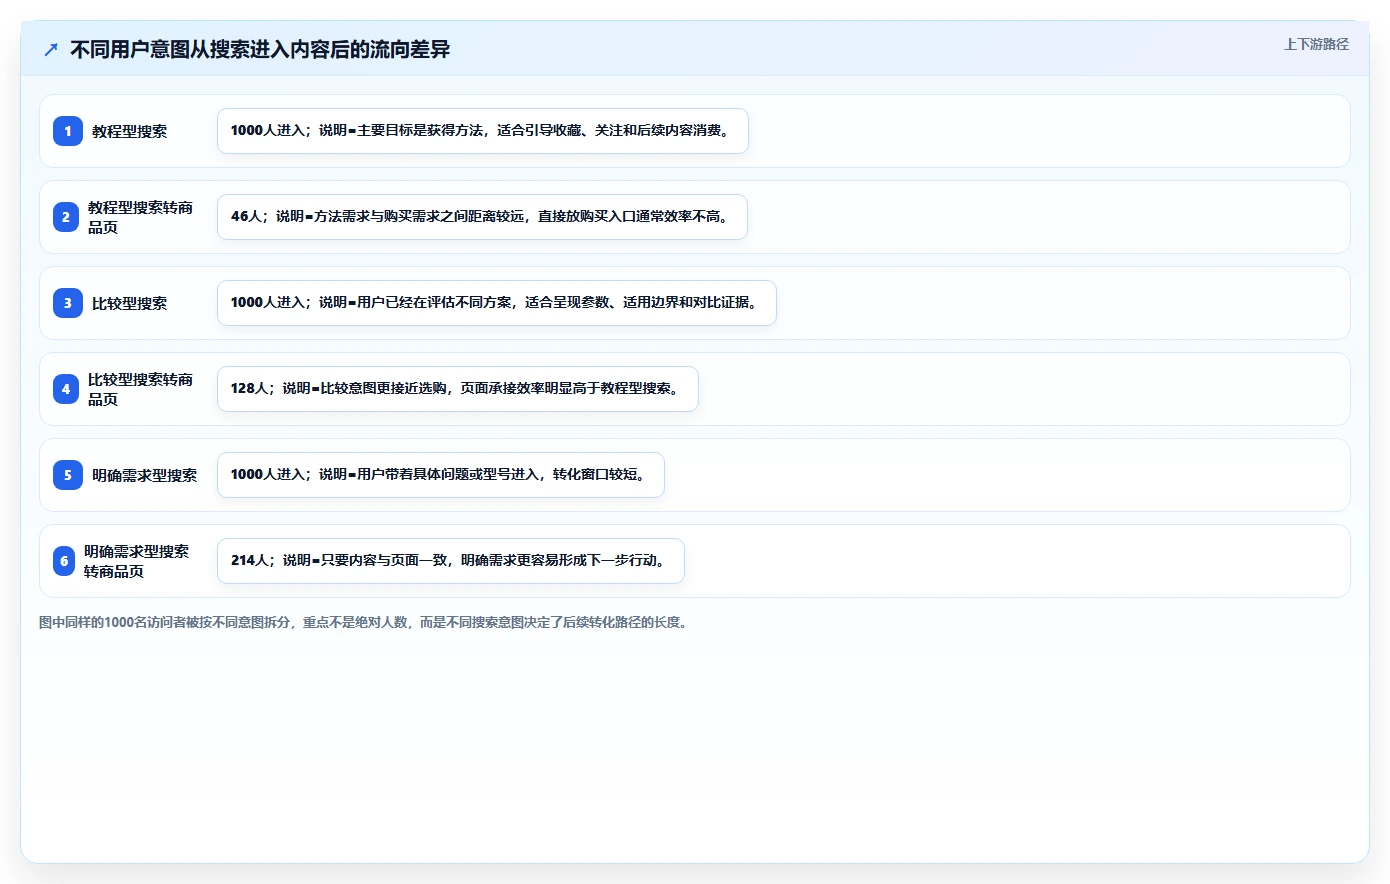The image size is (1390, 884).
Task: Click the arrow icon beside the title
Action: click(51, 49)
